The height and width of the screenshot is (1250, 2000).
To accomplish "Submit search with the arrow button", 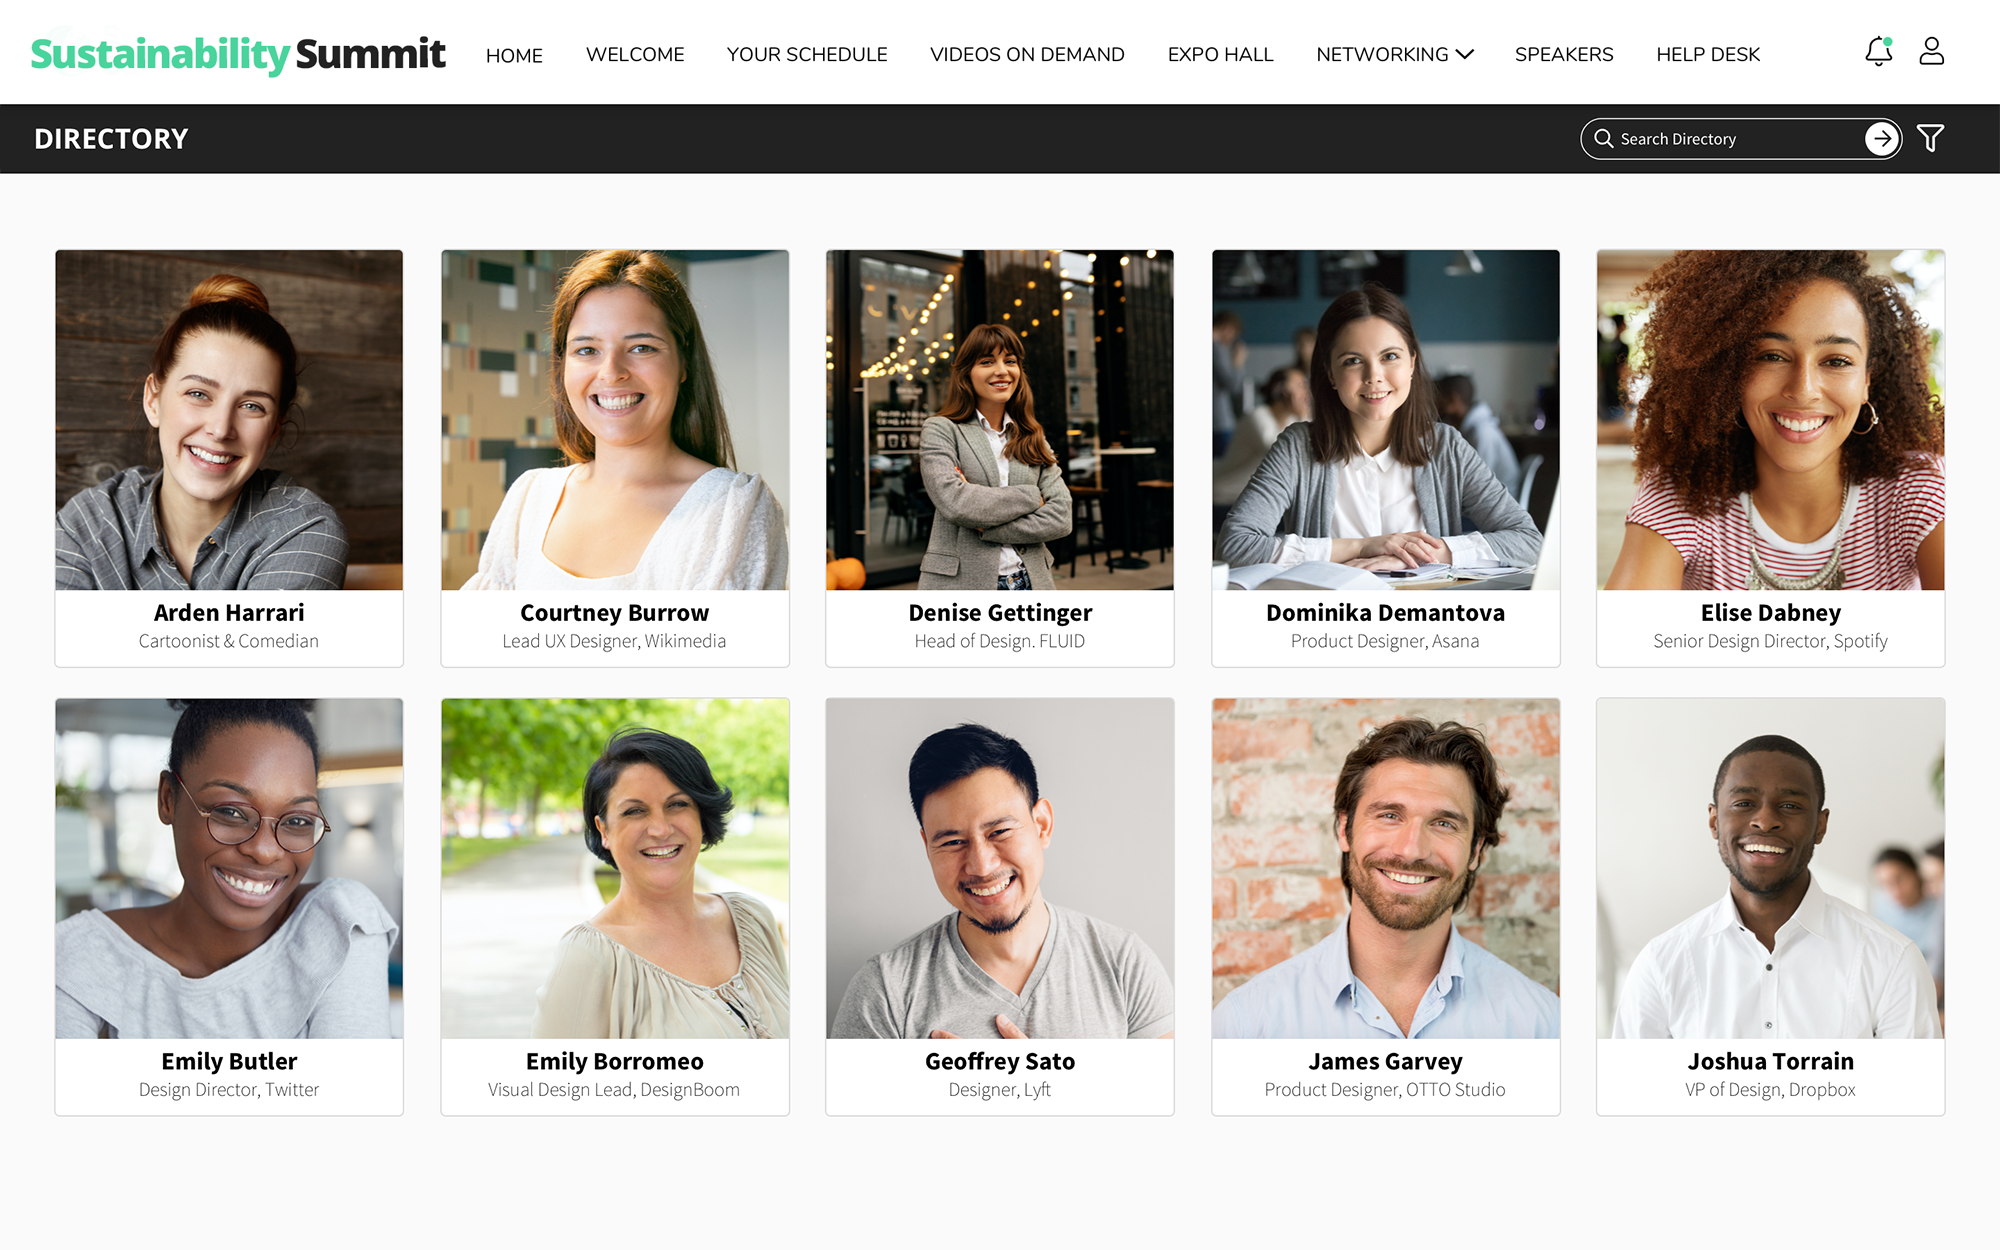I will coord(1881,138).
